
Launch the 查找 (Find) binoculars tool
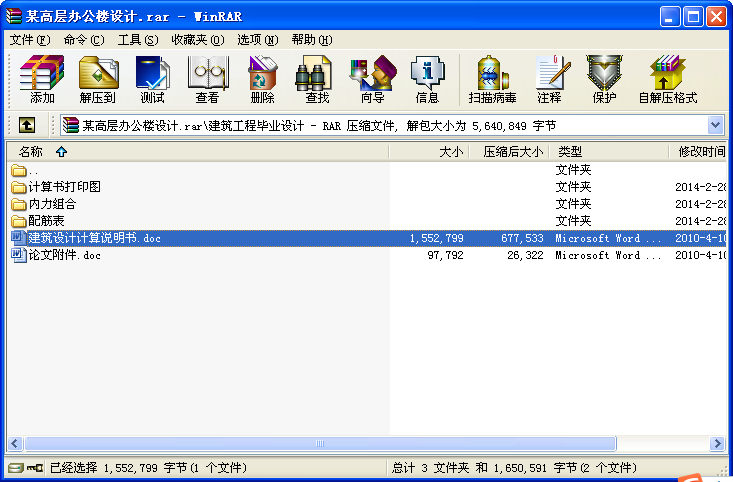317,79
